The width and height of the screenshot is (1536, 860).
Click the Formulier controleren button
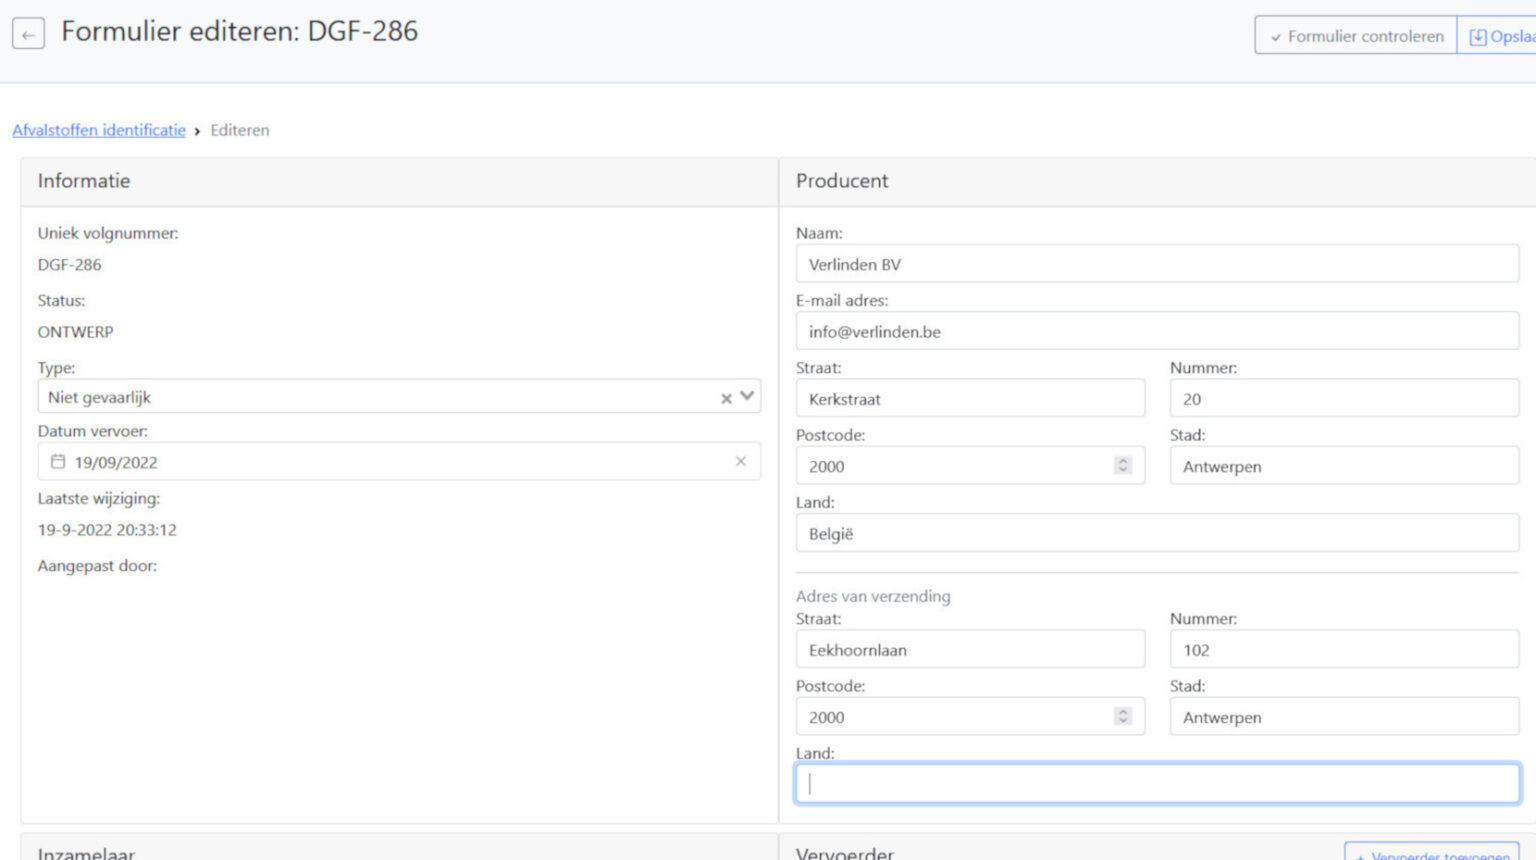pos(1356,36)
